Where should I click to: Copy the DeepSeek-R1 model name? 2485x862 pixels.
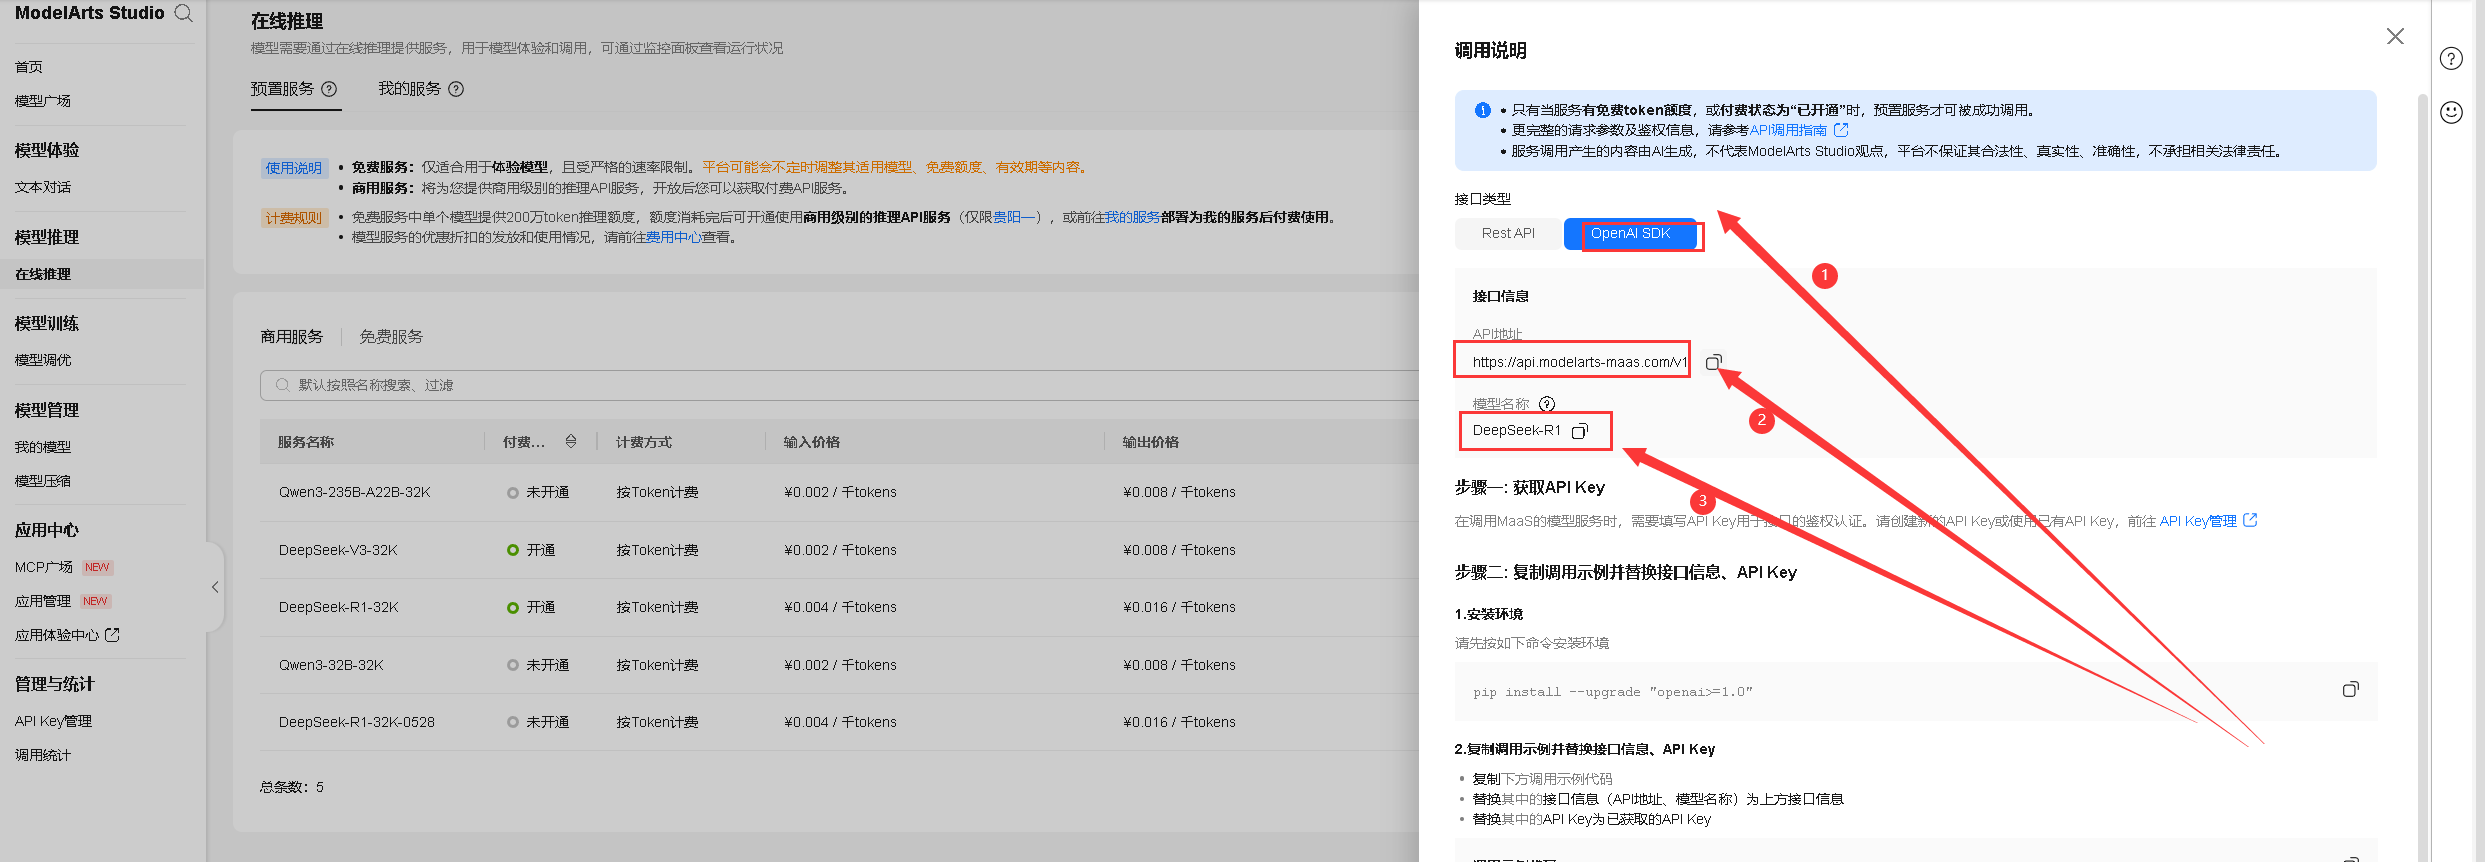click(x=1580, y=431)
